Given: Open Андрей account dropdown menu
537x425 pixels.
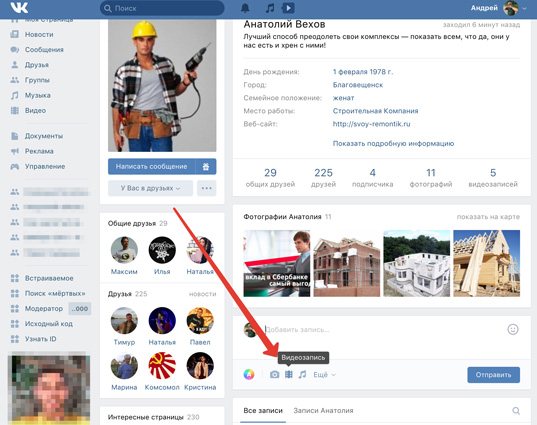Looking at the screenshot, I should click(499, 8).
